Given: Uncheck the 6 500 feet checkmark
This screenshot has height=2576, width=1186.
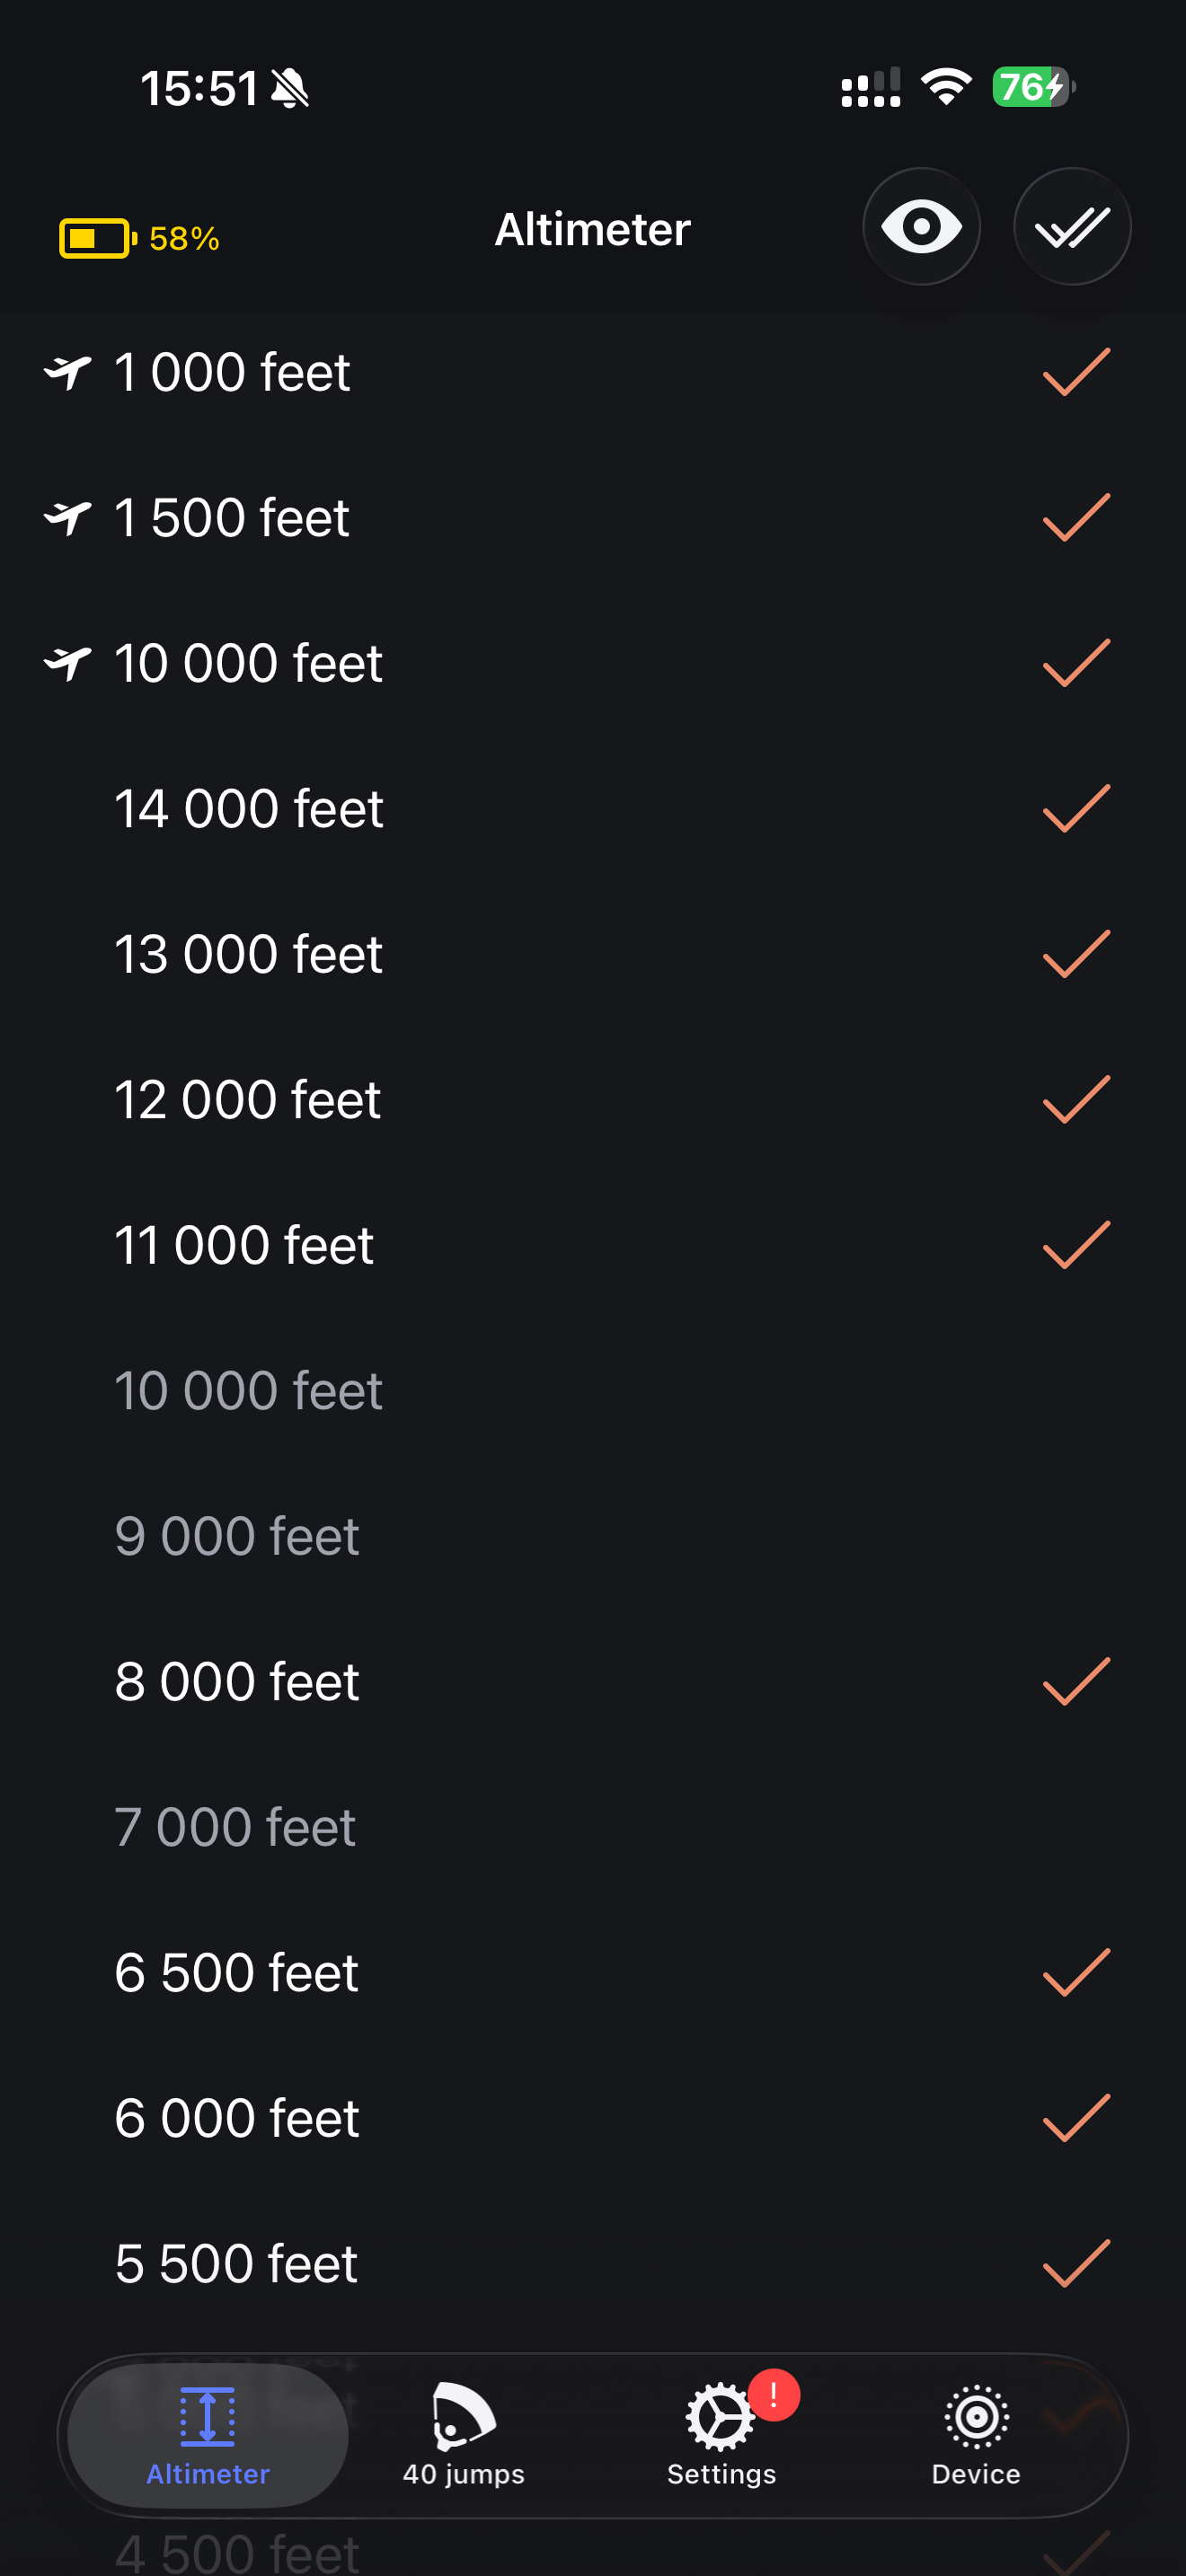Looking at the screenshot, I should (x=1076, y=1972).
